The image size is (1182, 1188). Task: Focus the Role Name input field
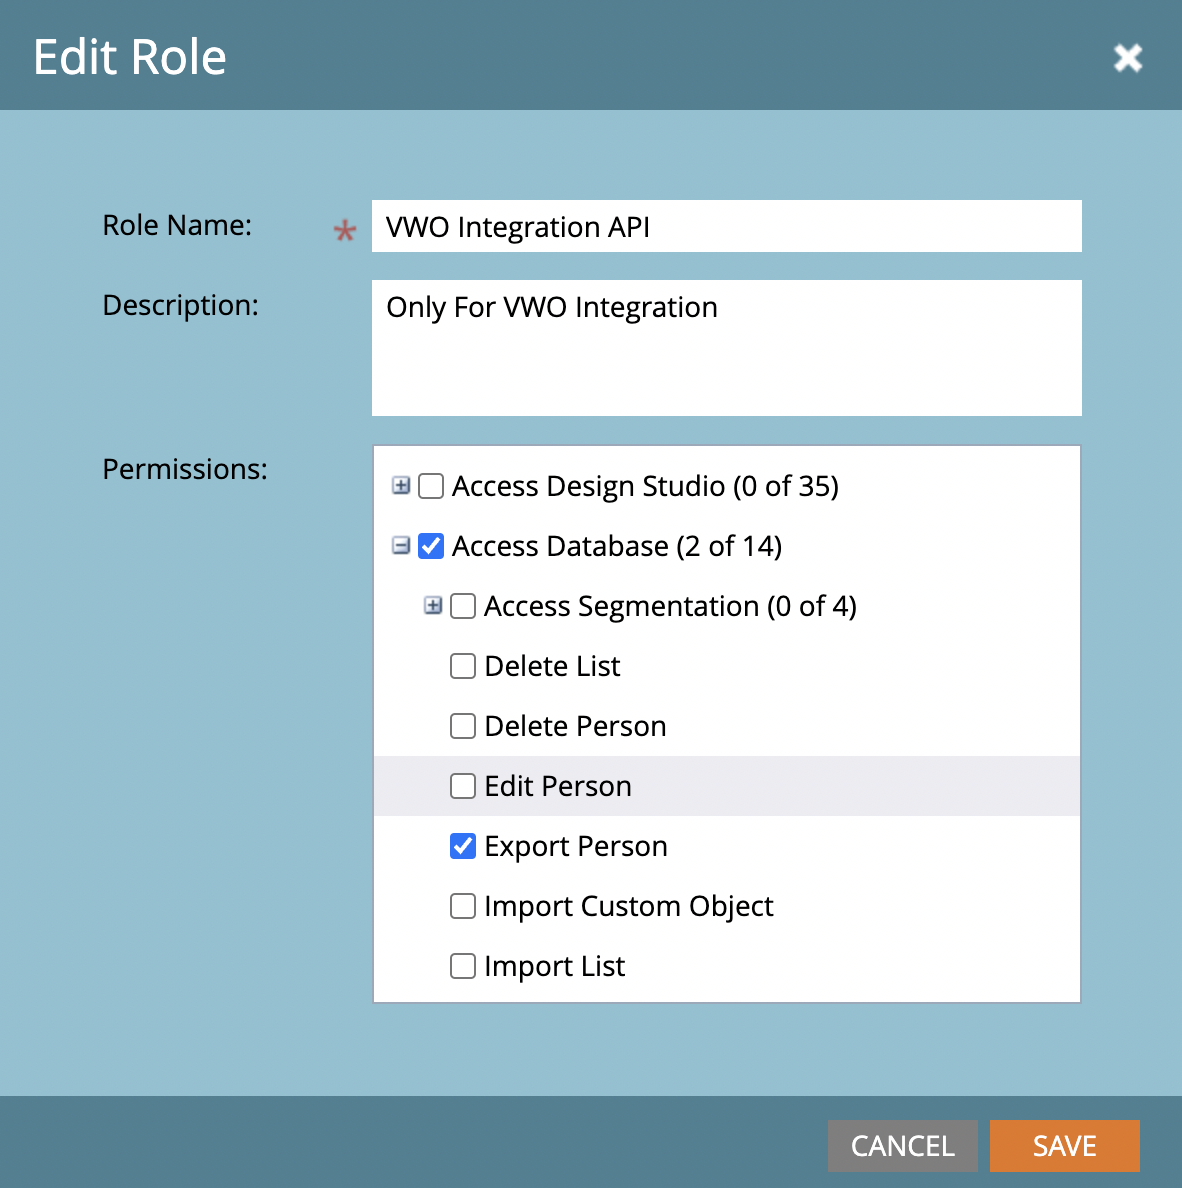click(x=727, y=226)
